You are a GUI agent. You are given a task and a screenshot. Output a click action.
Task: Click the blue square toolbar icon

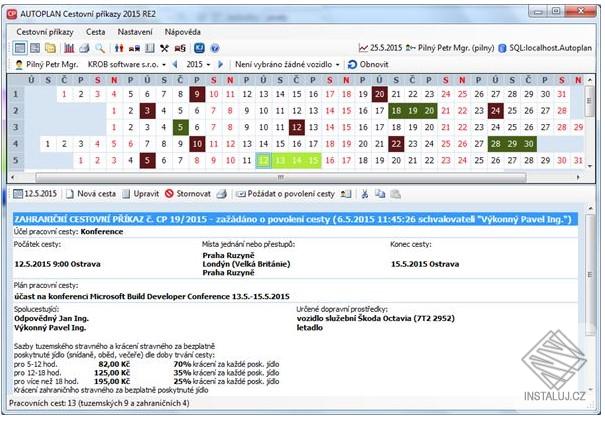click(x=199, y=48)
